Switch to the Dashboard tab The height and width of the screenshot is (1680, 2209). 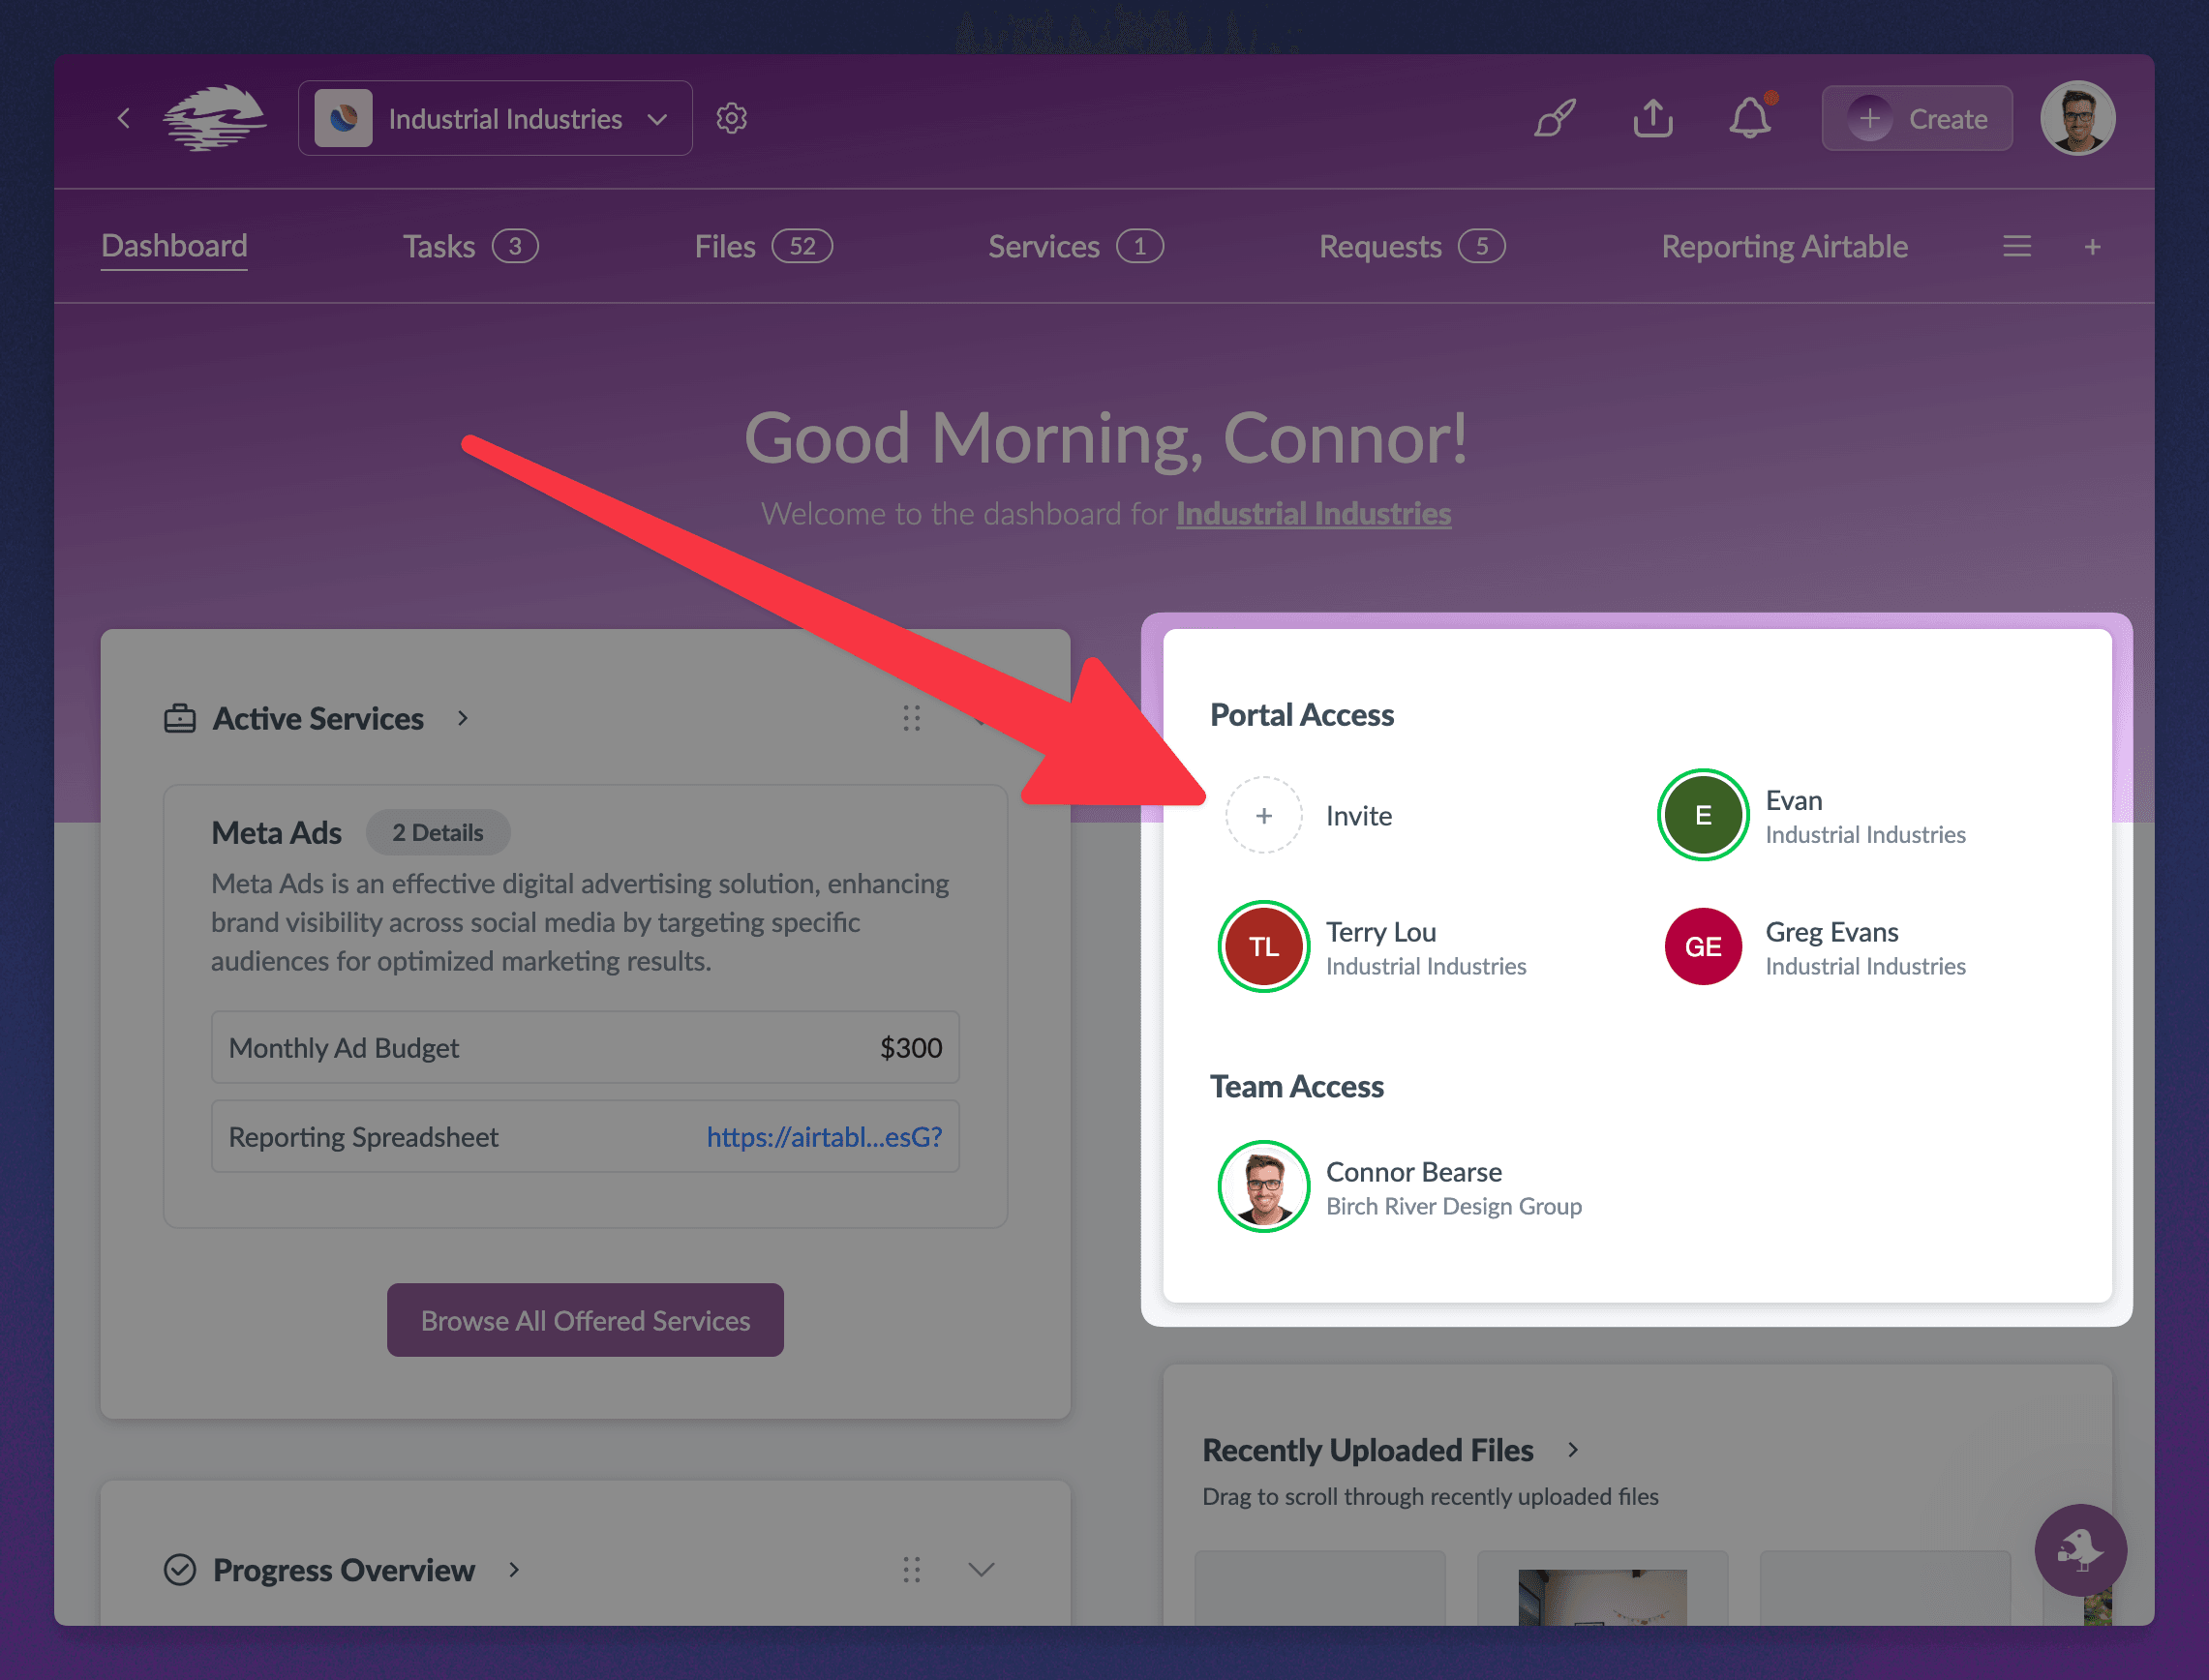[x=174, y=246]
